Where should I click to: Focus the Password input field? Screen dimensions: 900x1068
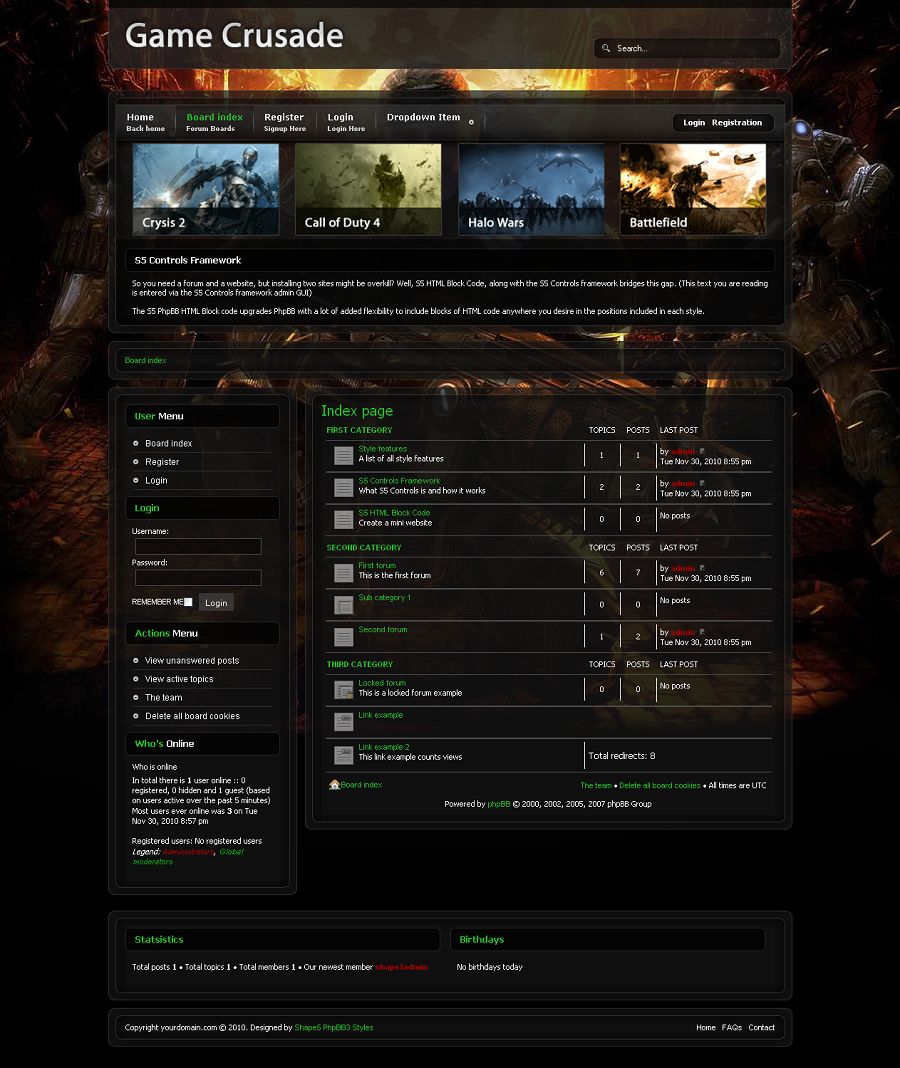click(198, 578)
